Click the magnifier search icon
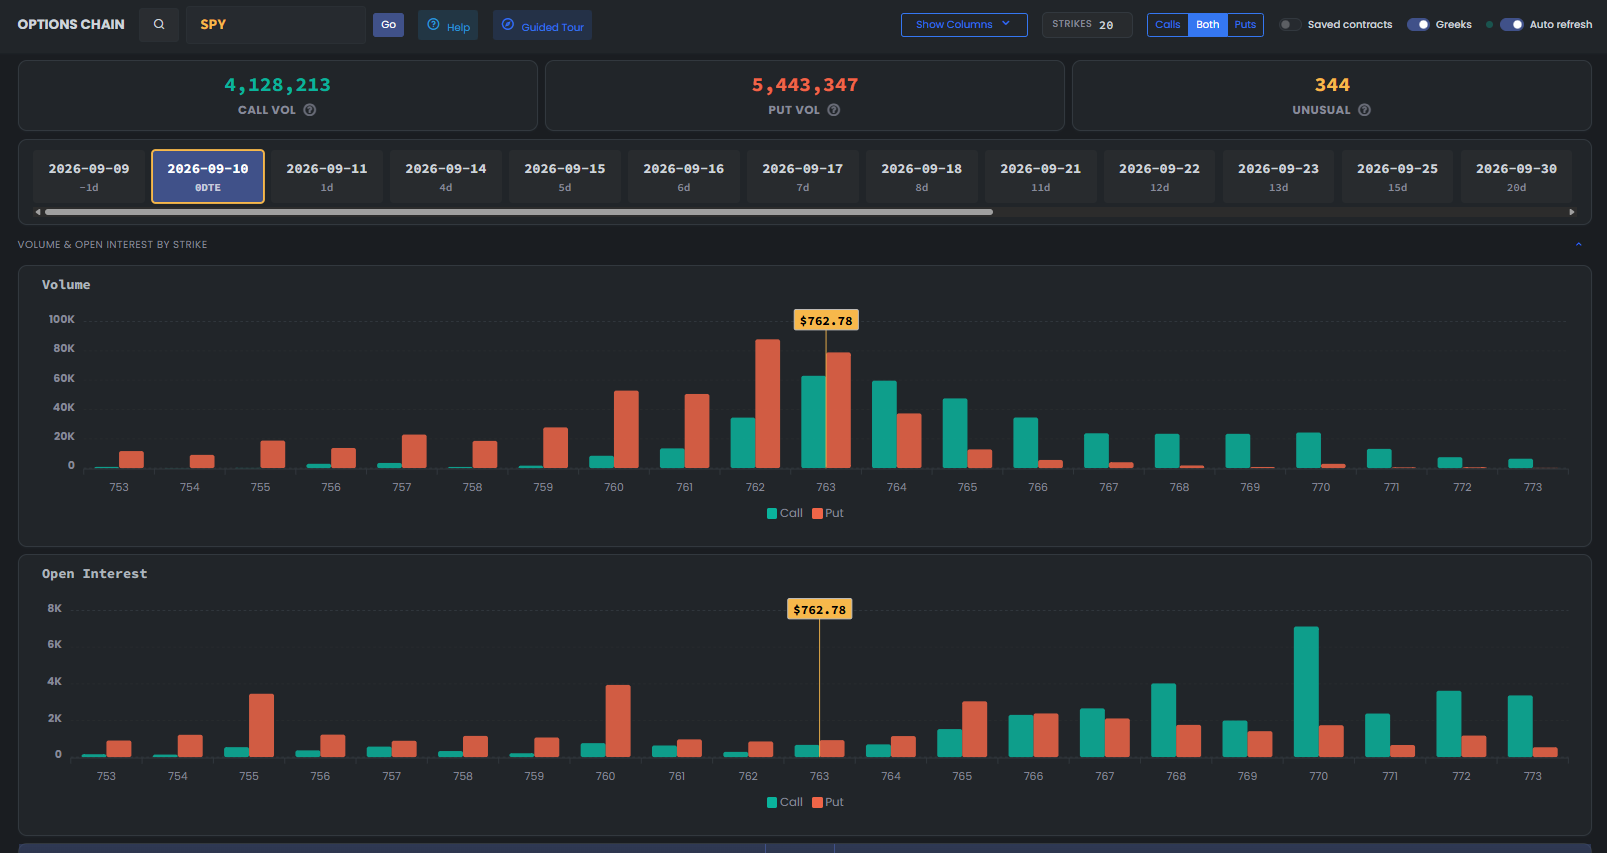 pyautogui.click(x=159, y=24)
